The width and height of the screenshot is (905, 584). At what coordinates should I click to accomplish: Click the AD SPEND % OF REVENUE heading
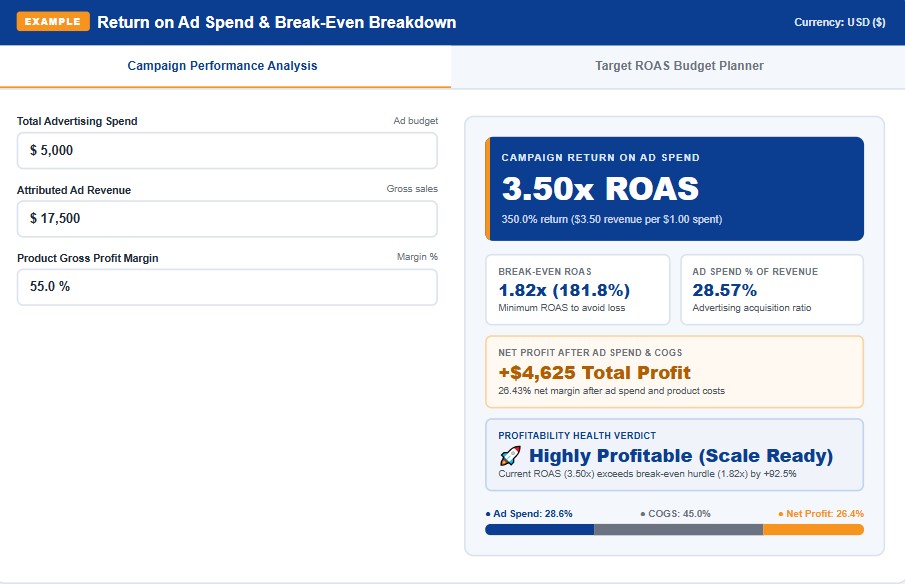(755, 272)
